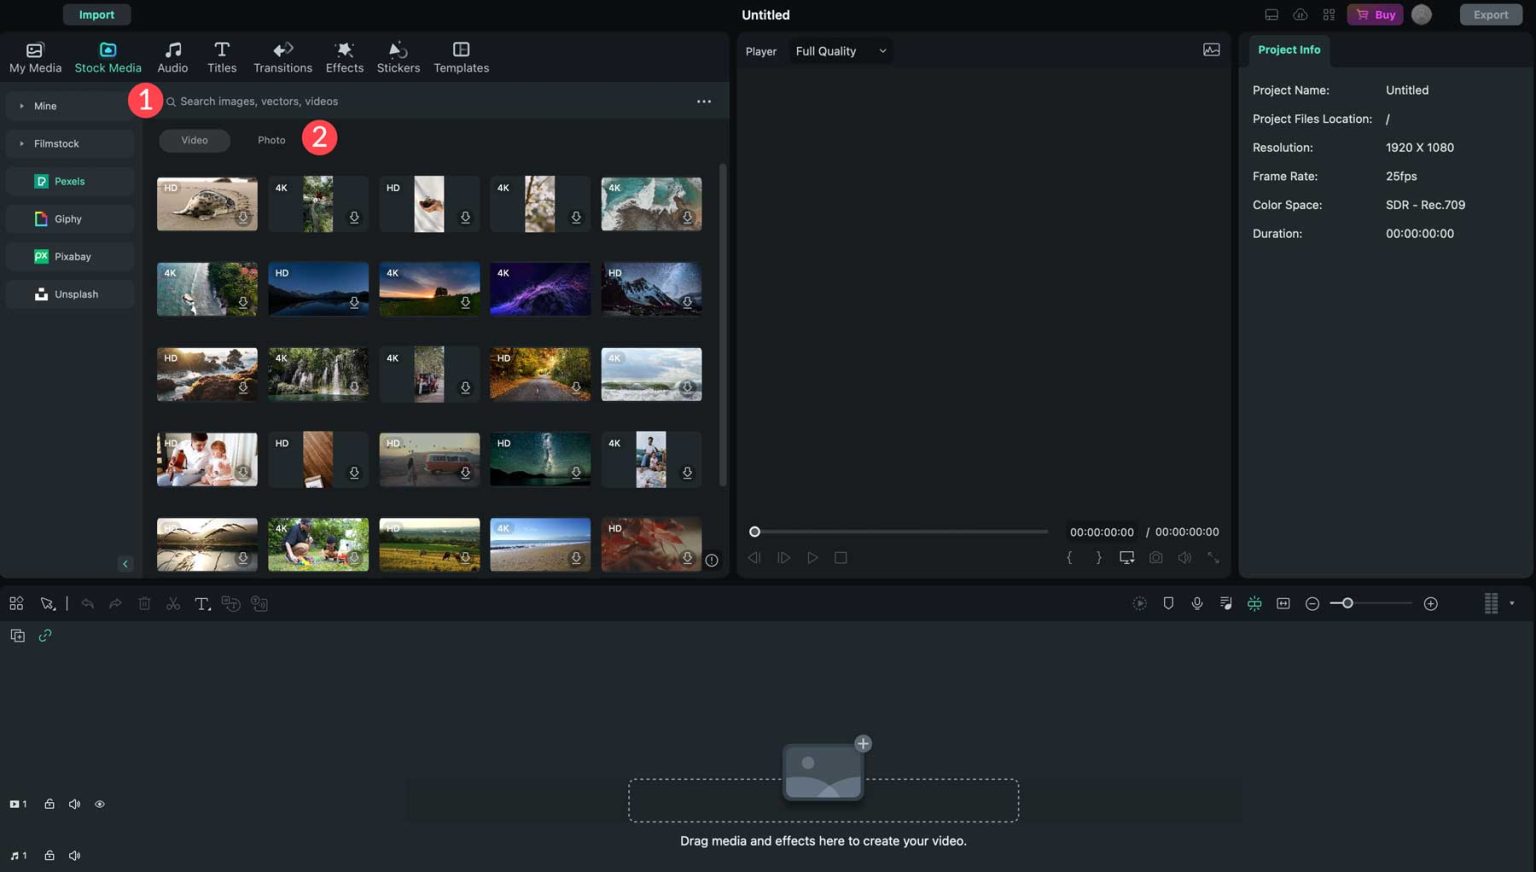This screenshot has width=1536, height=872.
Task: Switch to the Photo tab in Stock Media
Action: pos(271,140)
